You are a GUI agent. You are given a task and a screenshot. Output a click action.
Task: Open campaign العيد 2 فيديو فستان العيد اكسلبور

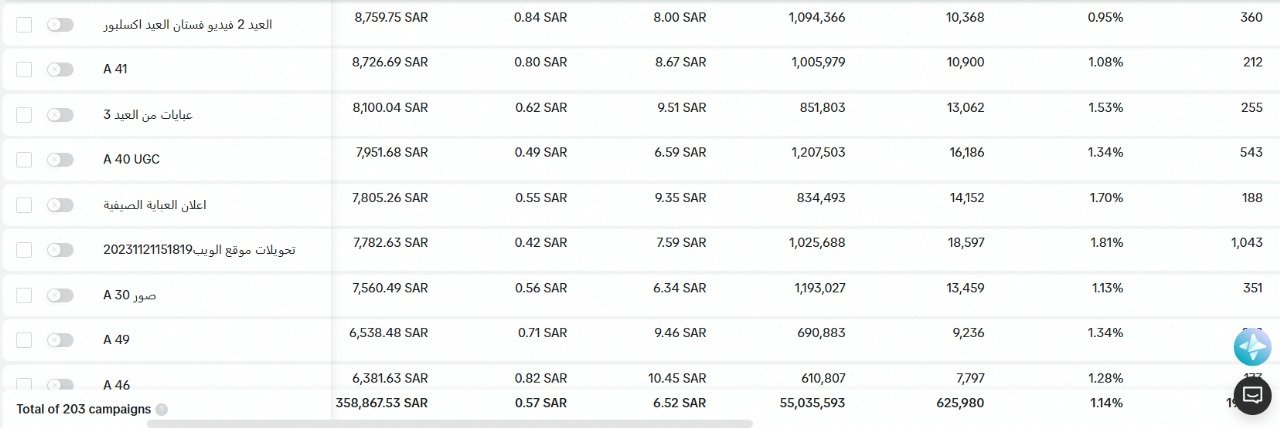click(187, 25)
